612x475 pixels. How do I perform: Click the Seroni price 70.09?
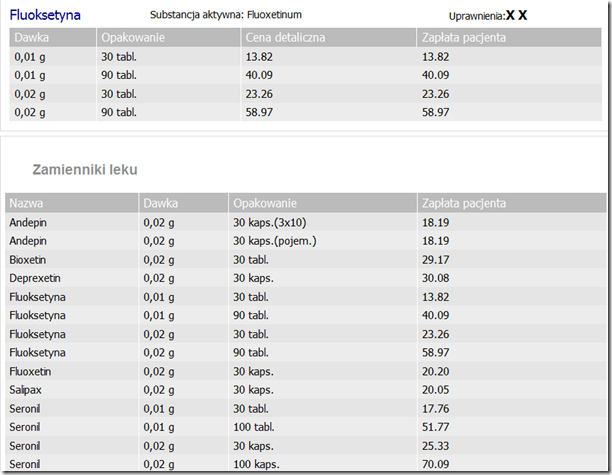(436, 464)
